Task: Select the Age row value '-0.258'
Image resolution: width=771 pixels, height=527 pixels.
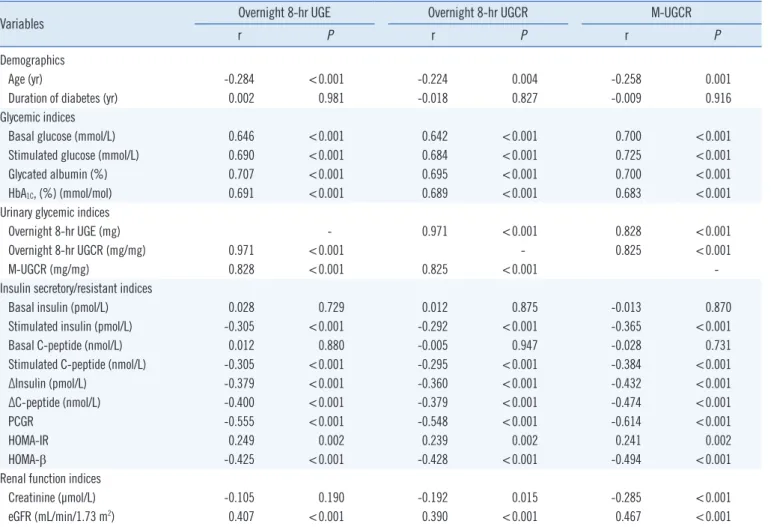Action: point(626,79)
